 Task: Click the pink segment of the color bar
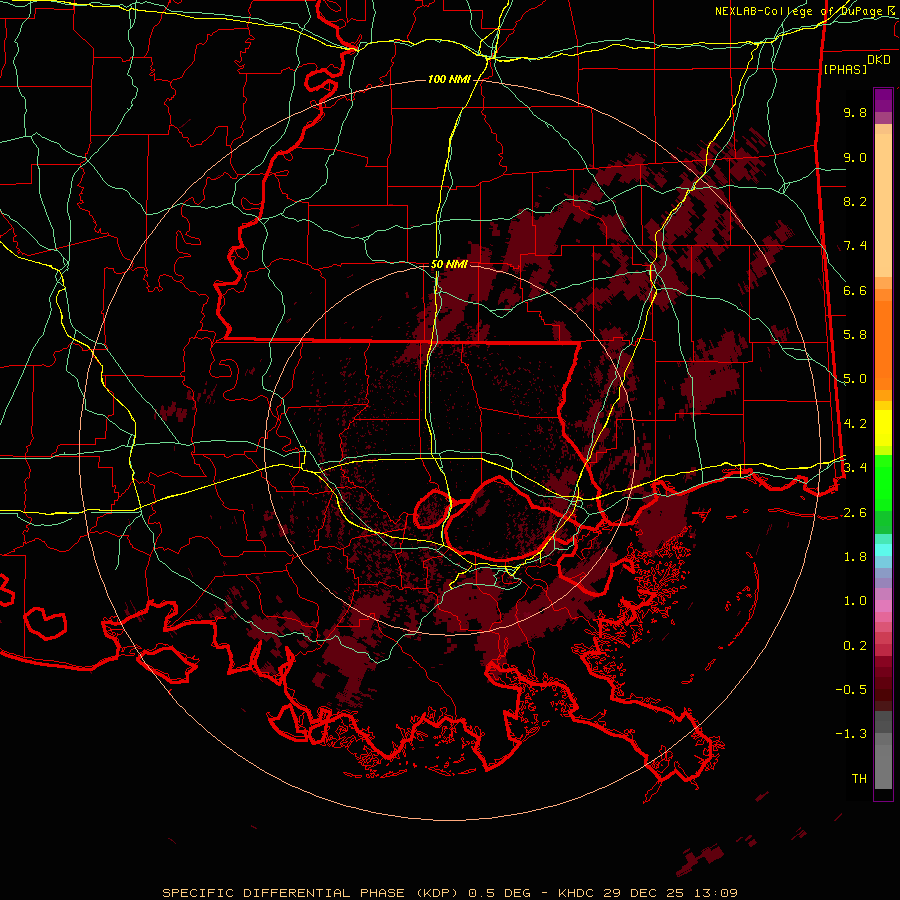883,606
